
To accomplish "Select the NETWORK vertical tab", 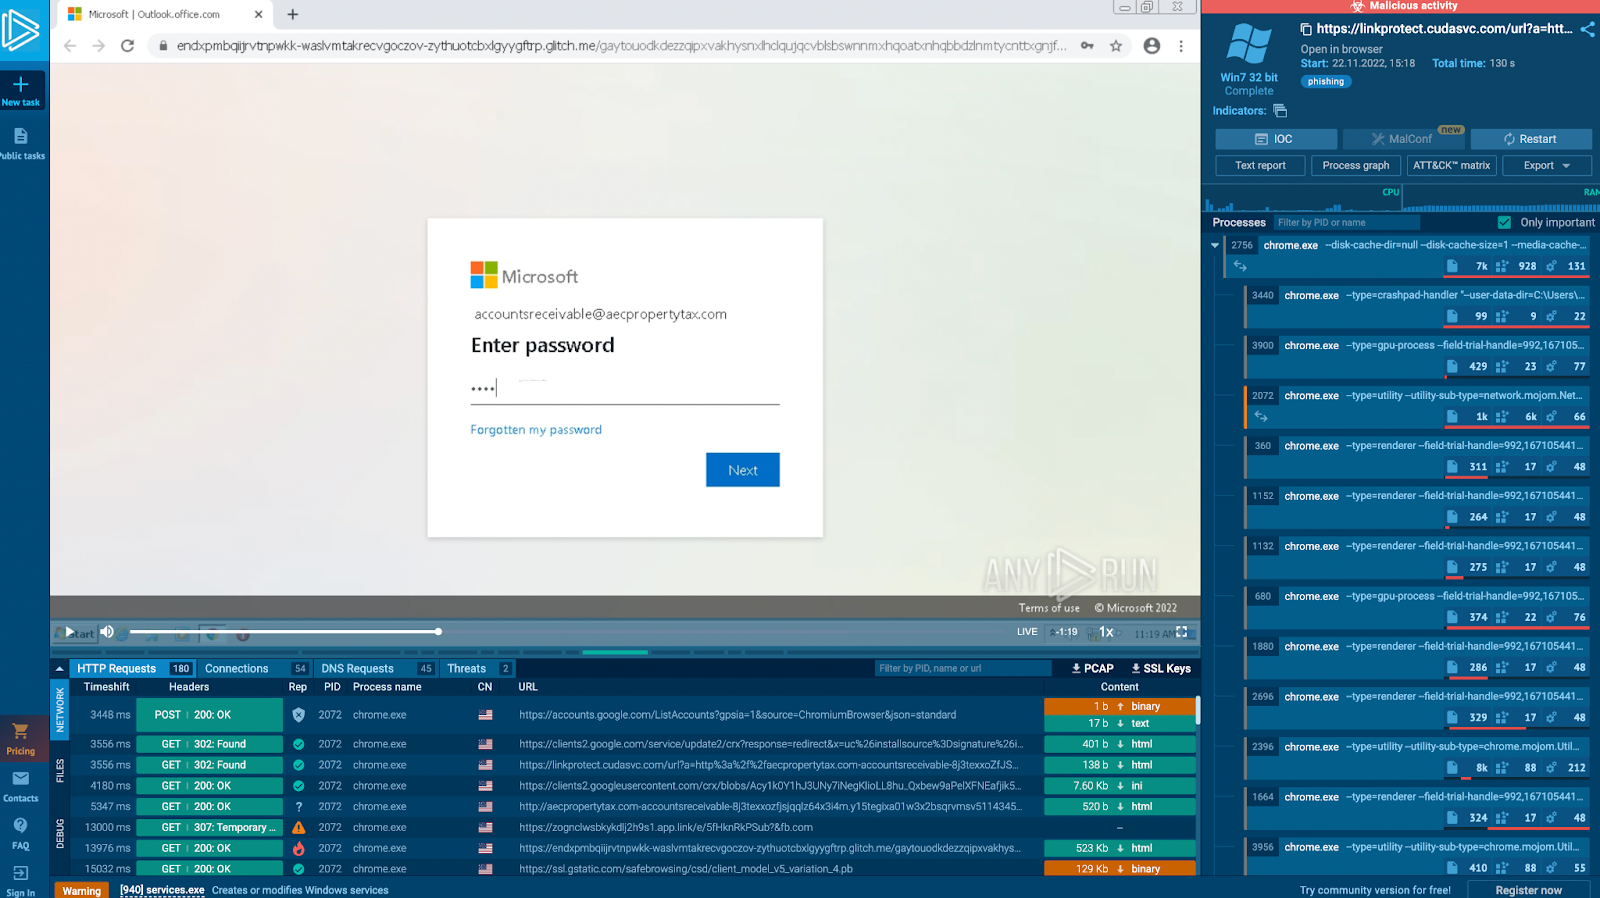I will pyautogui.click(x=60, y=710).
